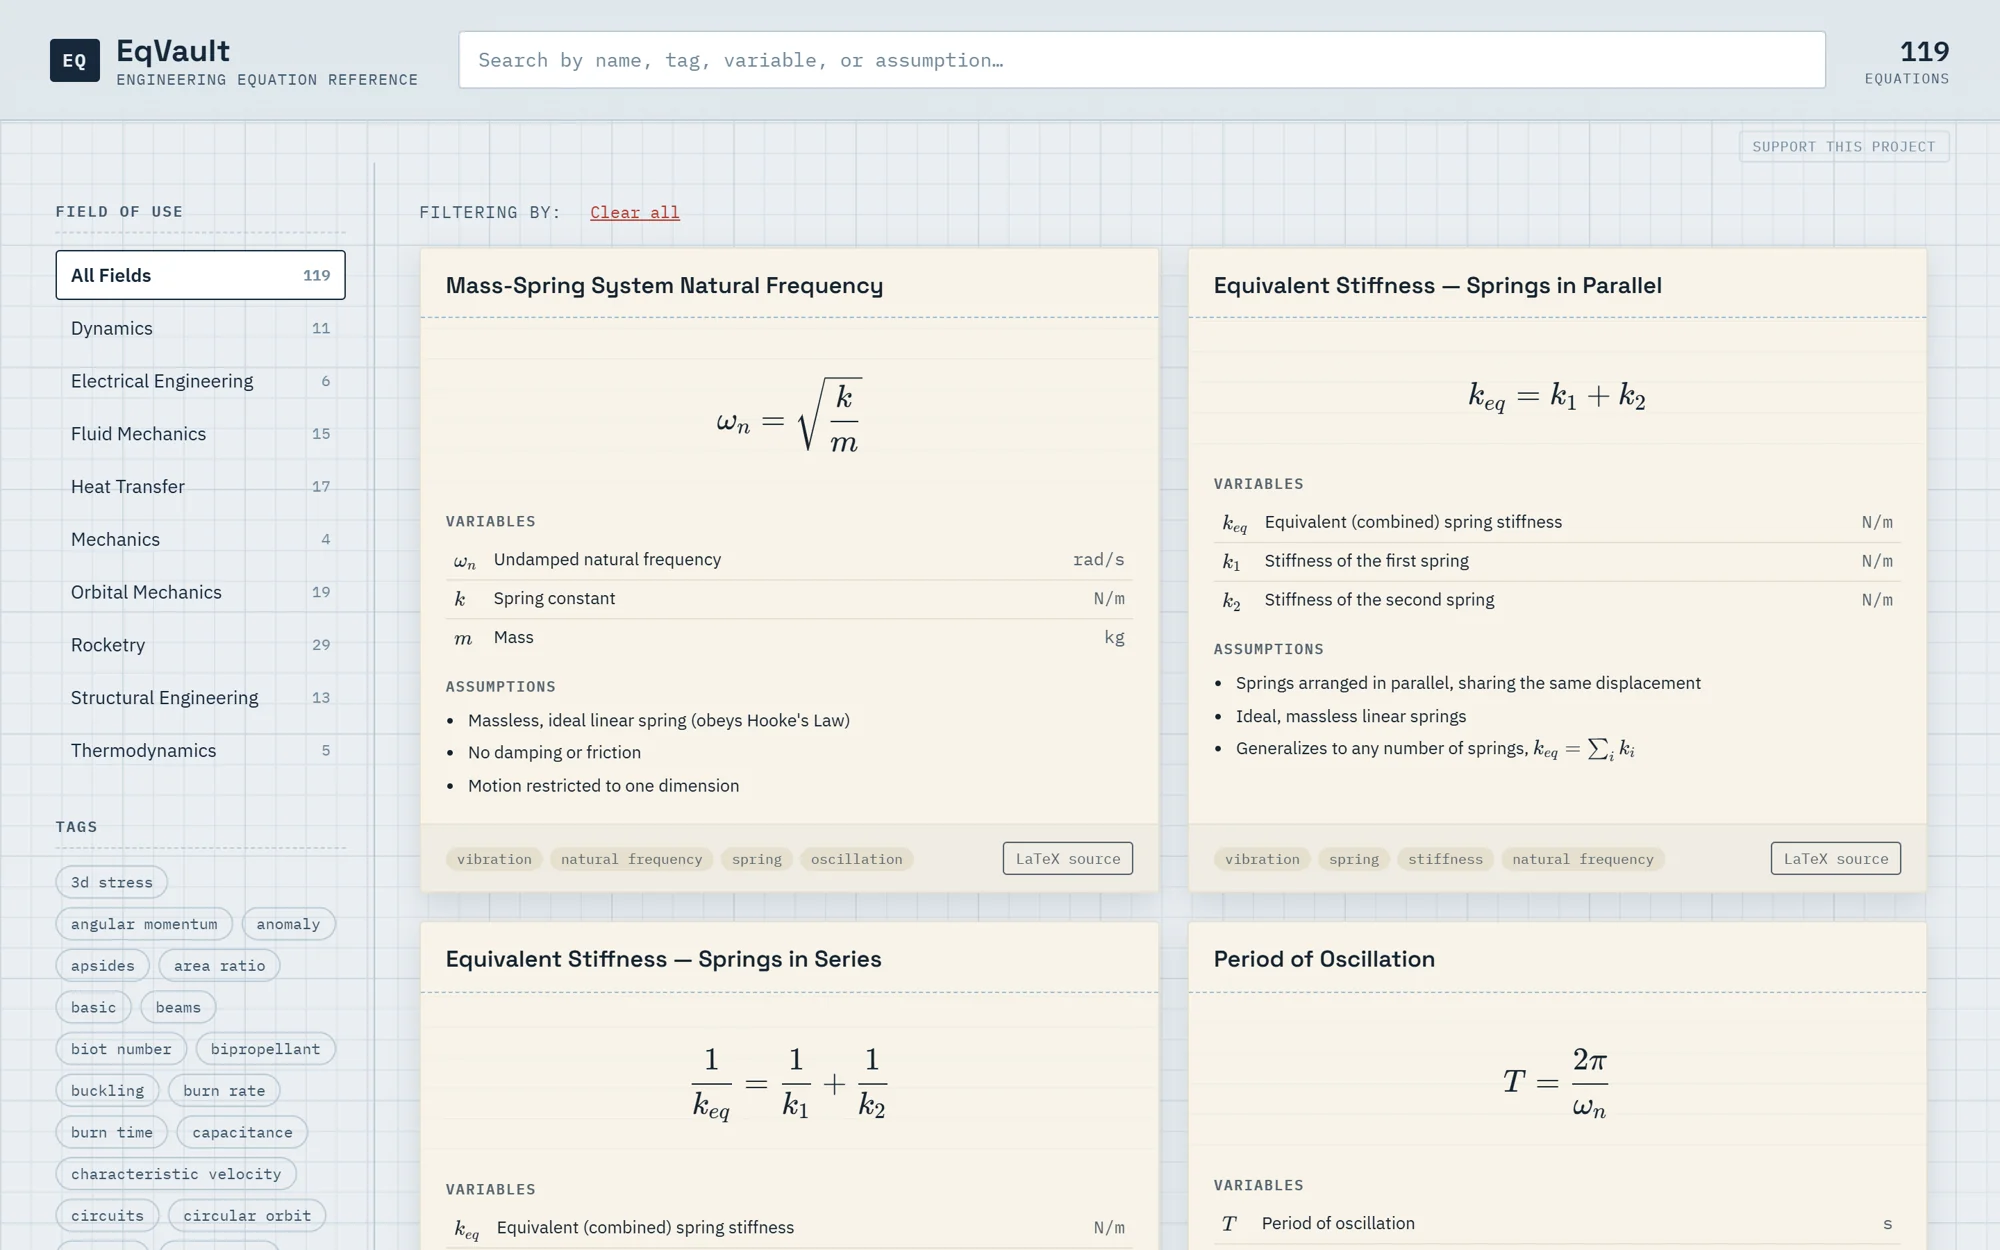Click the 119 equations counter
2000x1250 pixels.
(1907, 61)
